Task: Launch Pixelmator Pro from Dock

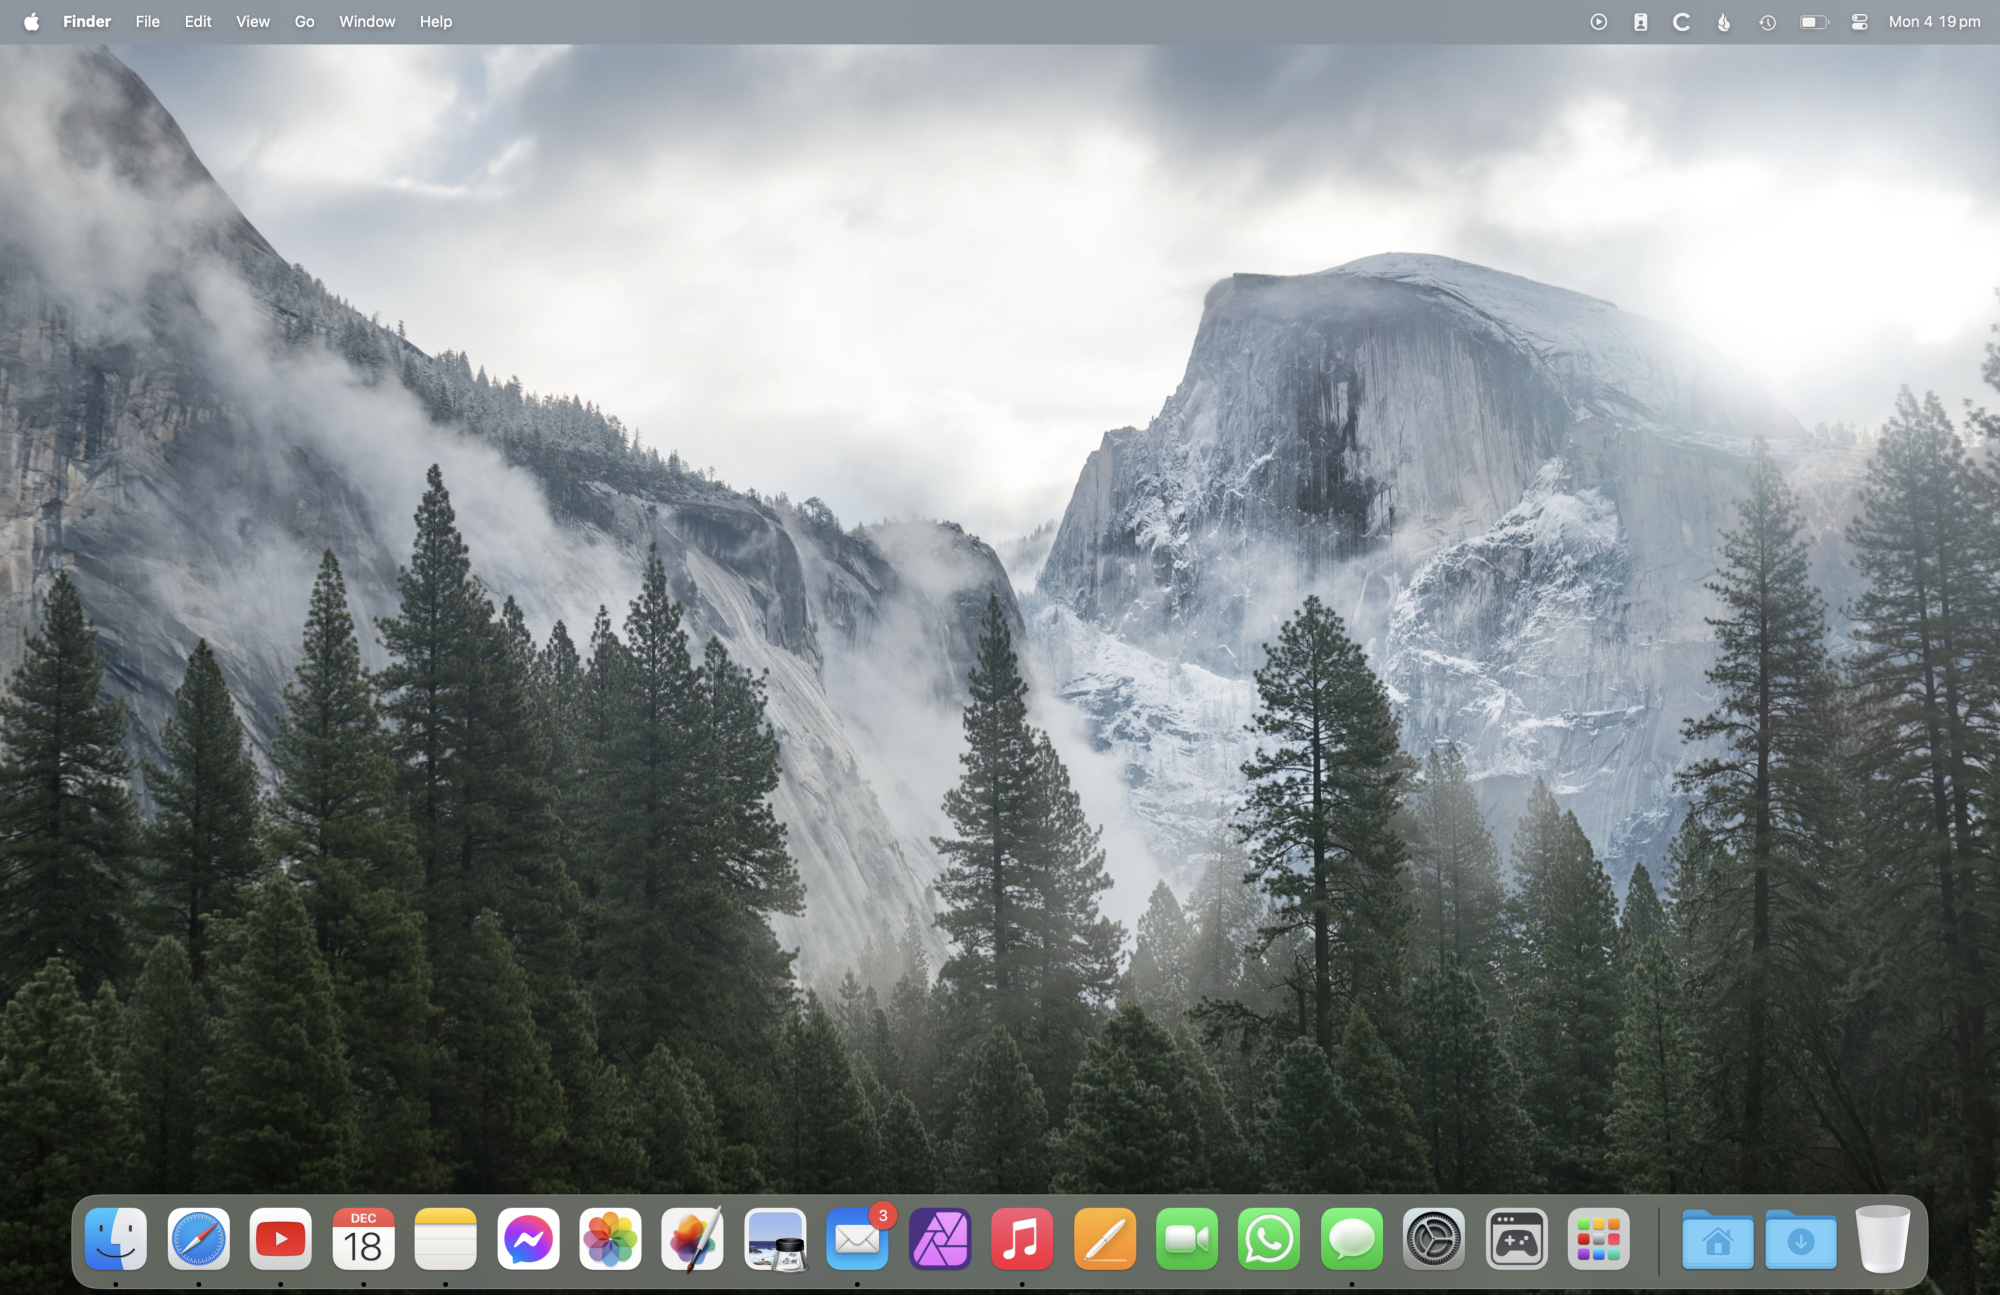Action: coord(693,1240)
